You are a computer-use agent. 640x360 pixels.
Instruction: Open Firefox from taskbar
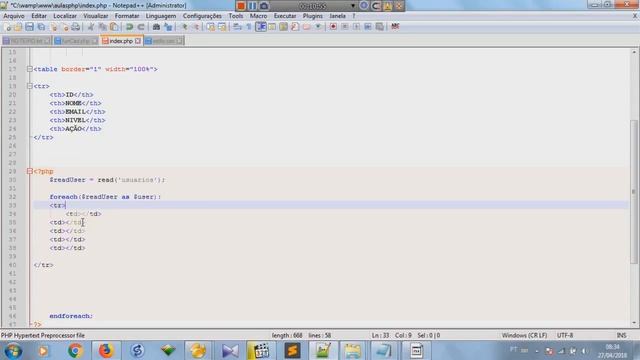click(106, 351)
